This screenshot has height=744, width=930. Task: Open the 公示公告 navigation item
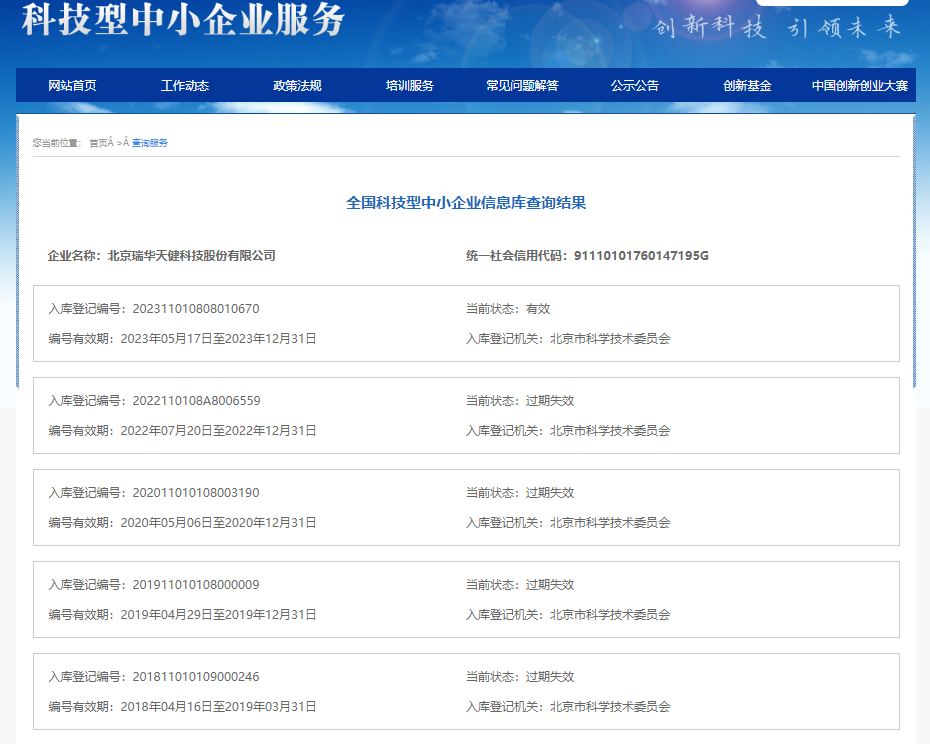click(x=635, y=85)
